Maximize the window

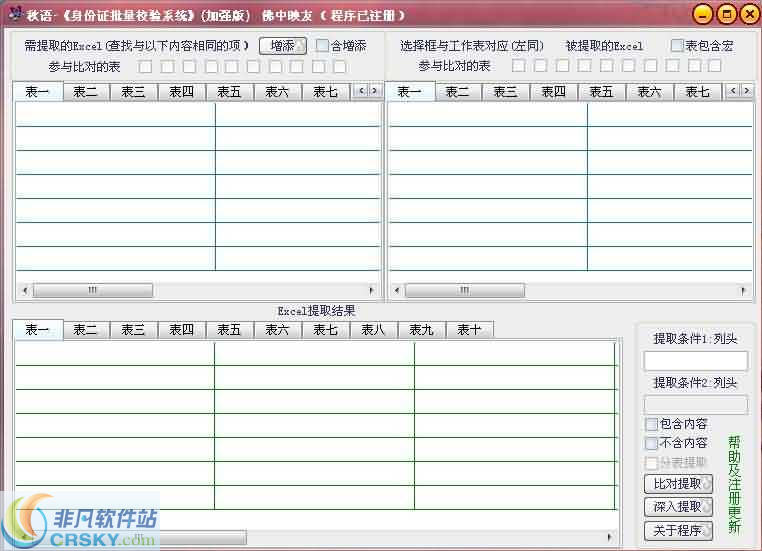tap(727, 14)
